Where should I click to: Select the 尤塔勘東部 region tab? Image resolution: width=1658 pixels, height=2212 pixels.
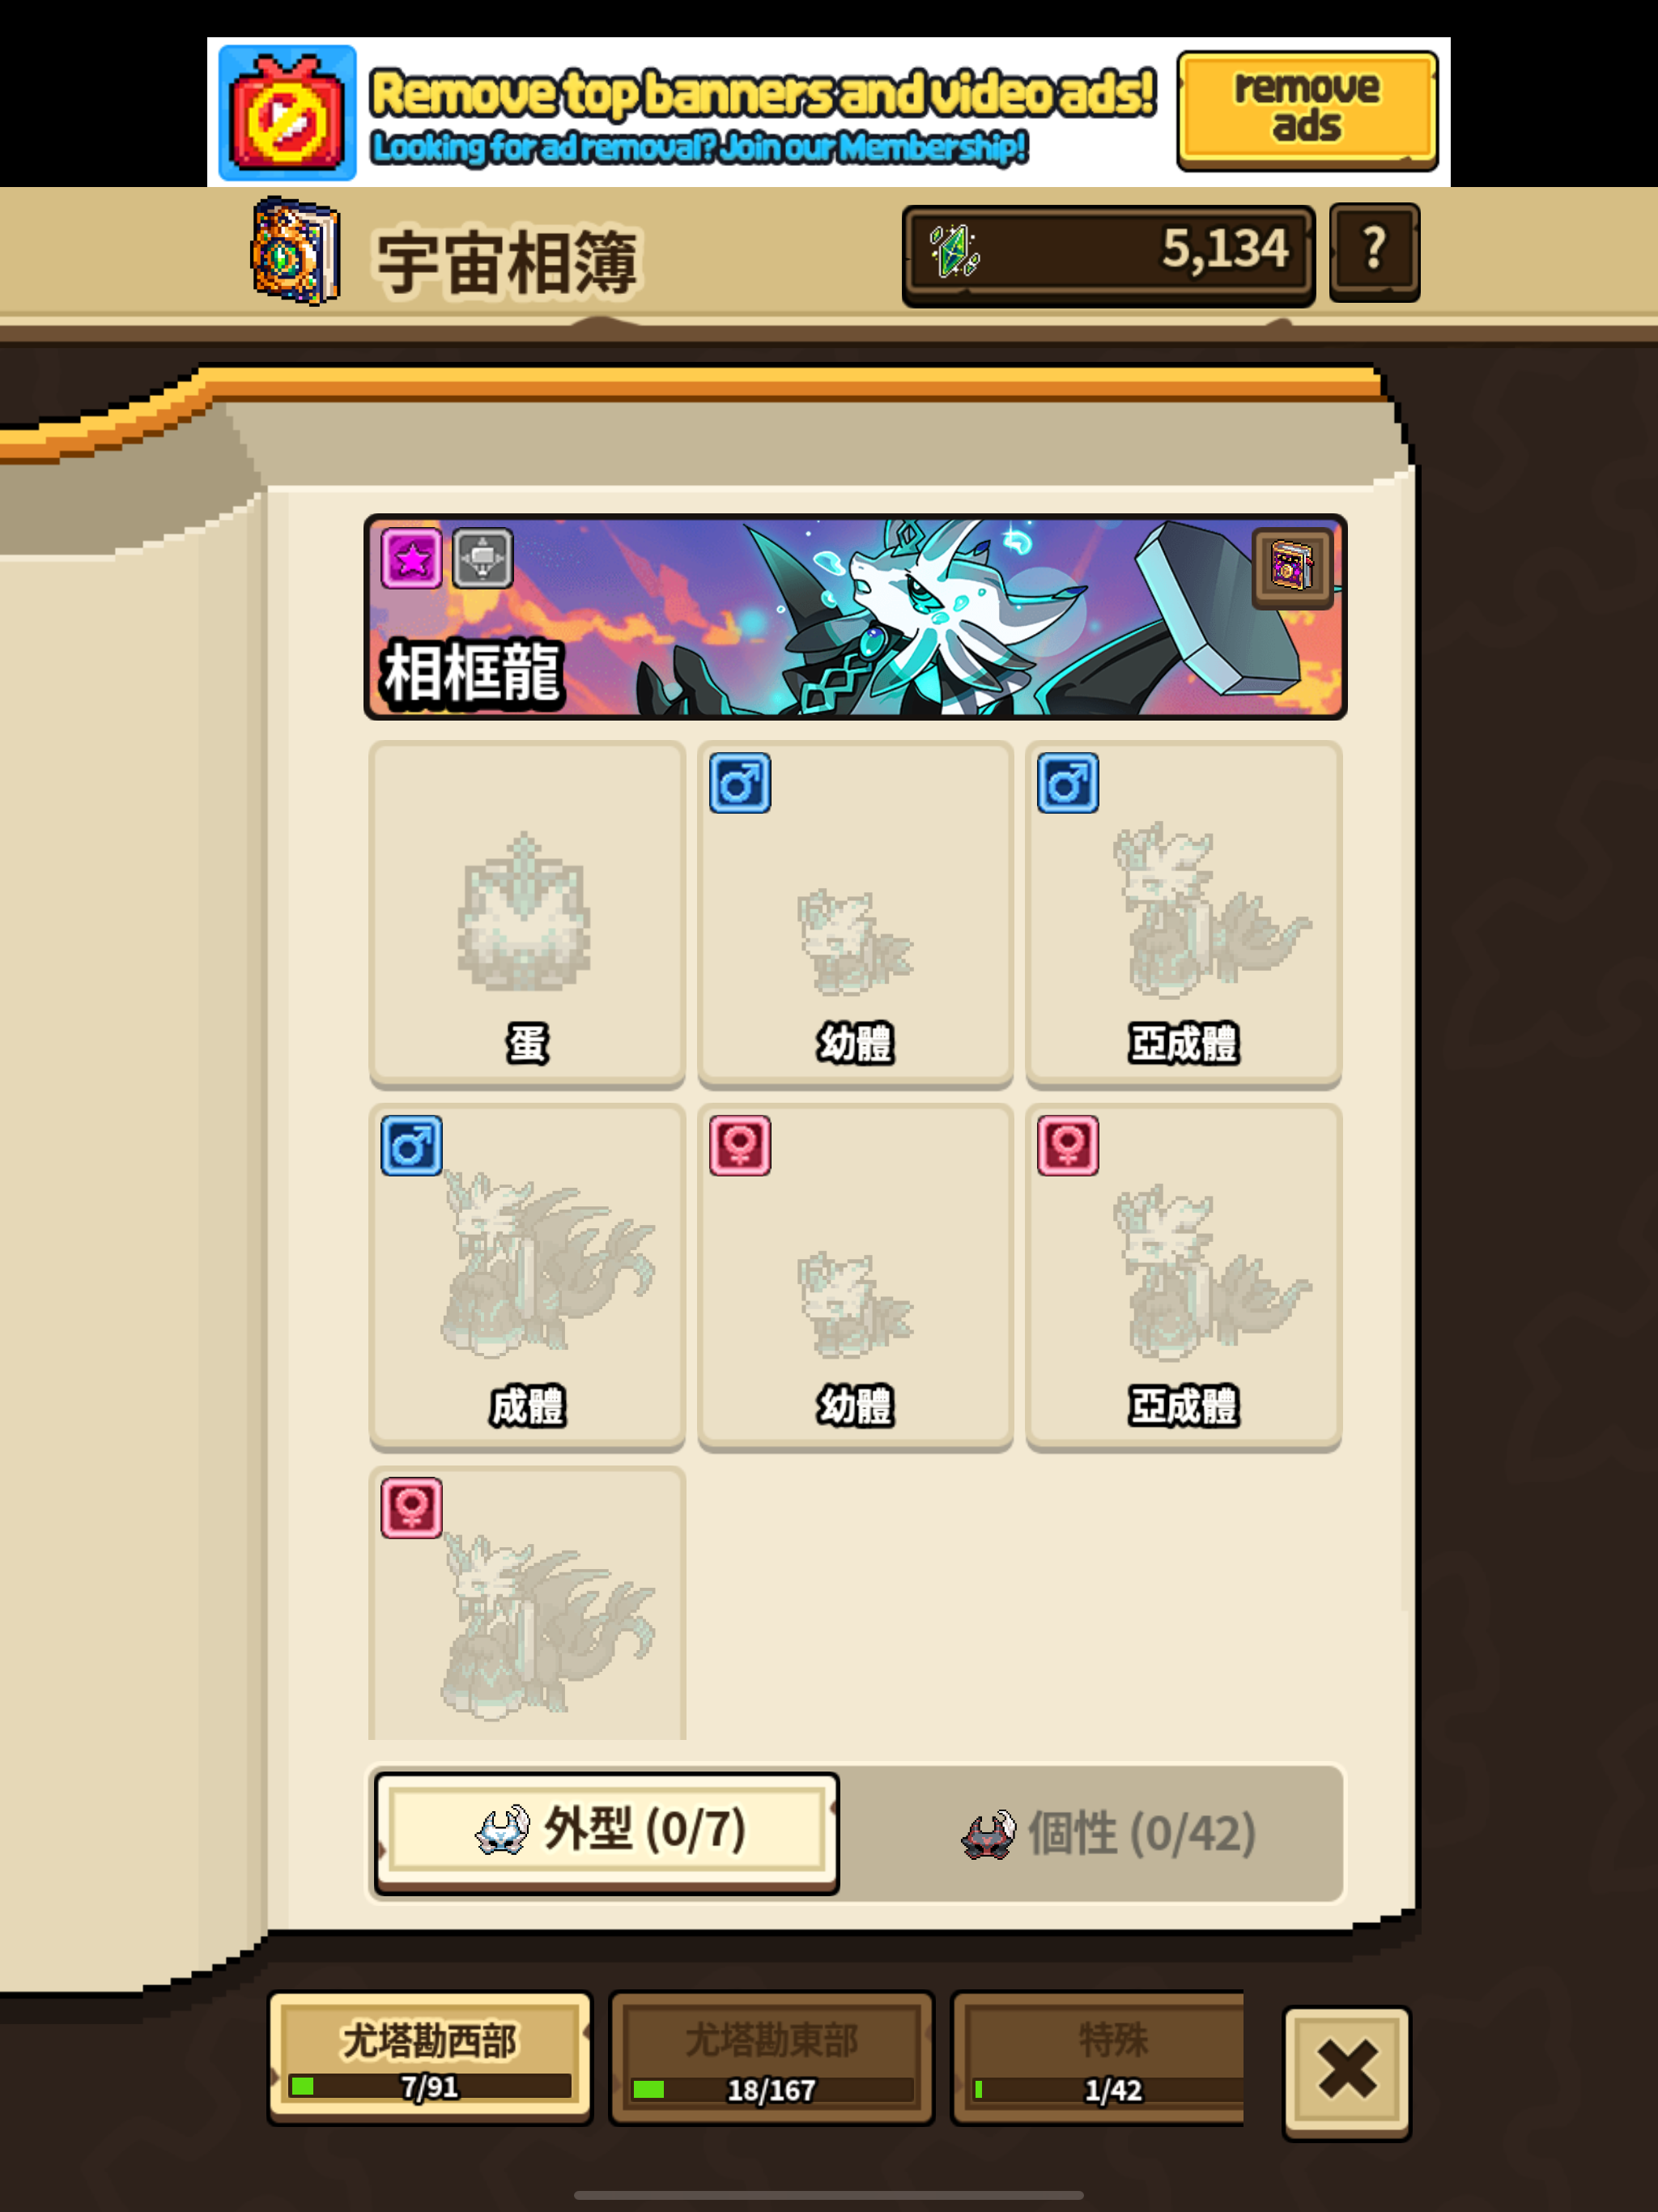click(771, 2058)
